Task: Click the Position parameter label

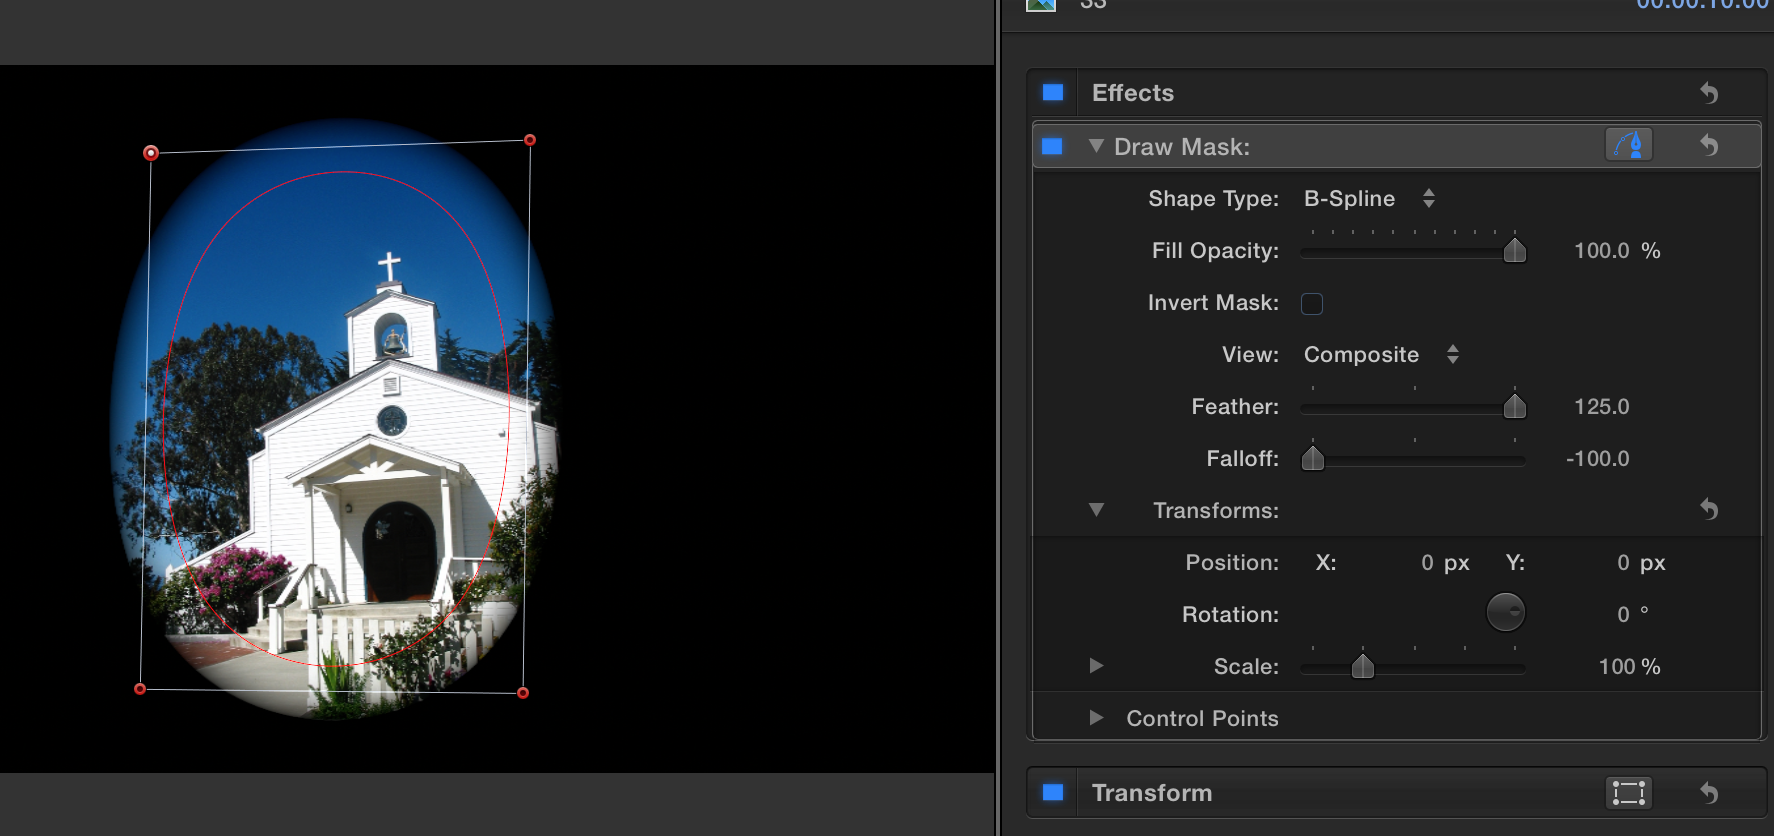Action: click(x=1233, y=563)
